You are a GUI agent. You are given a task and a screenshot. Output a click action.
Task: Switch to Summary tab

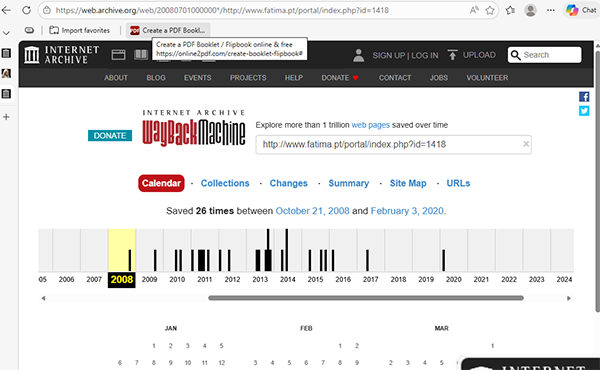tap(349, 183)
